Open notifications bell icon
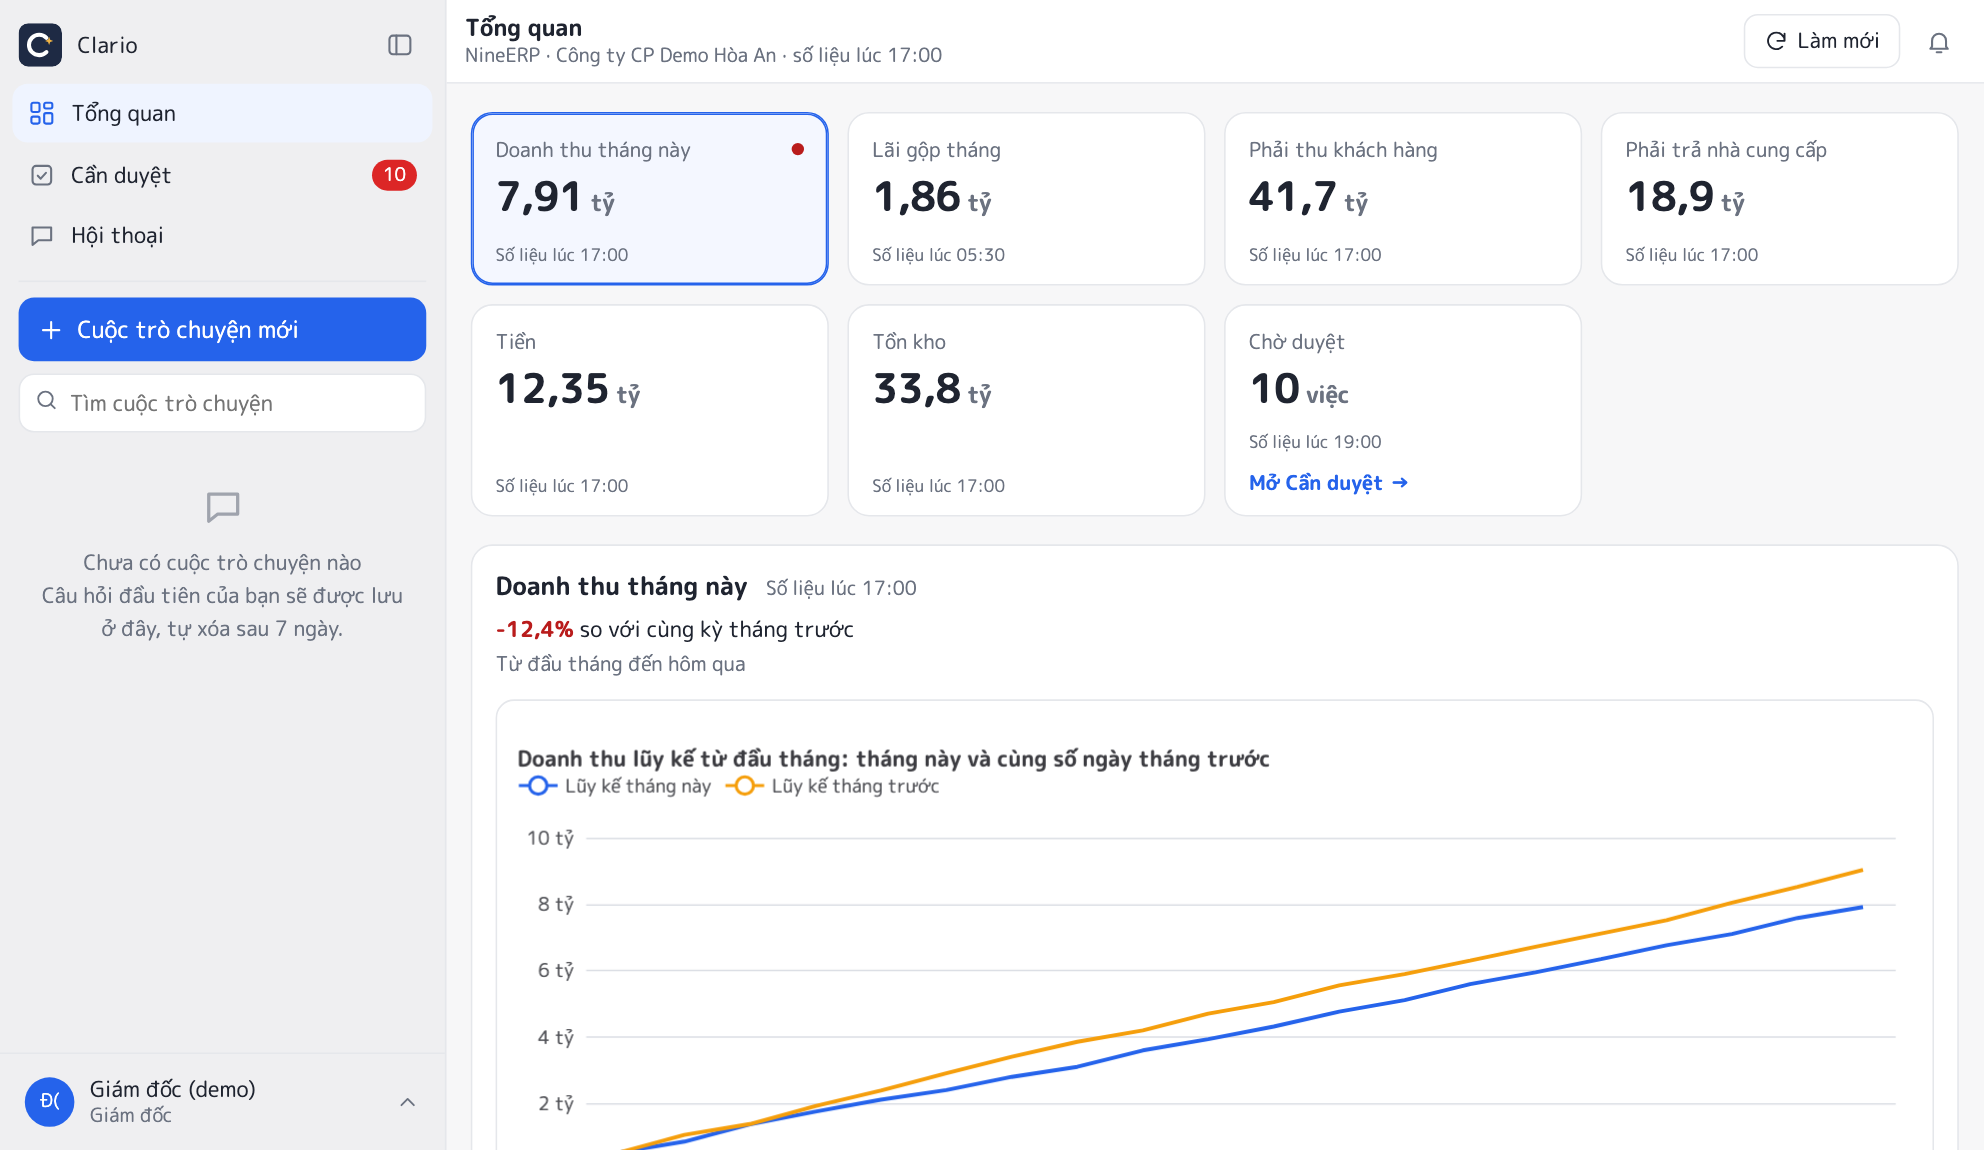The image size is (1984, 1150). (1939, 42)
